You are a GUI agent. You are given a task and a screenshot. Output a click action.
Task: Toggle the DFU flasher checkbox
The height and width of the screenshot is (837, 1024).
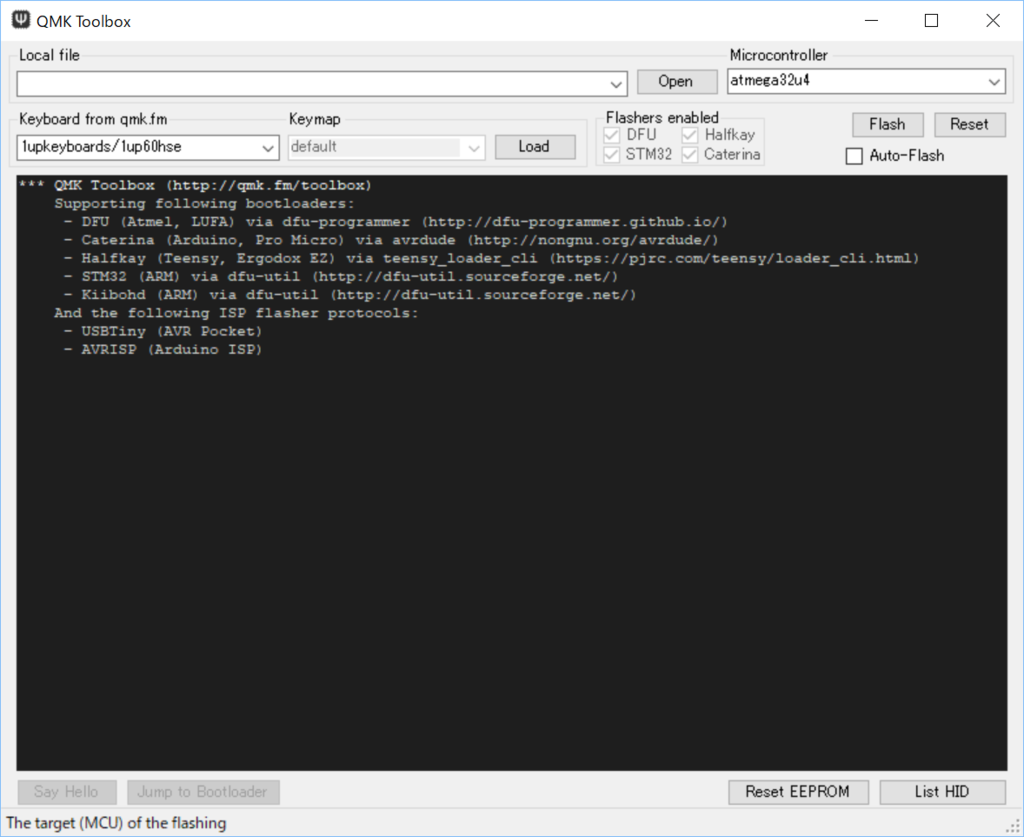point(611,135)
